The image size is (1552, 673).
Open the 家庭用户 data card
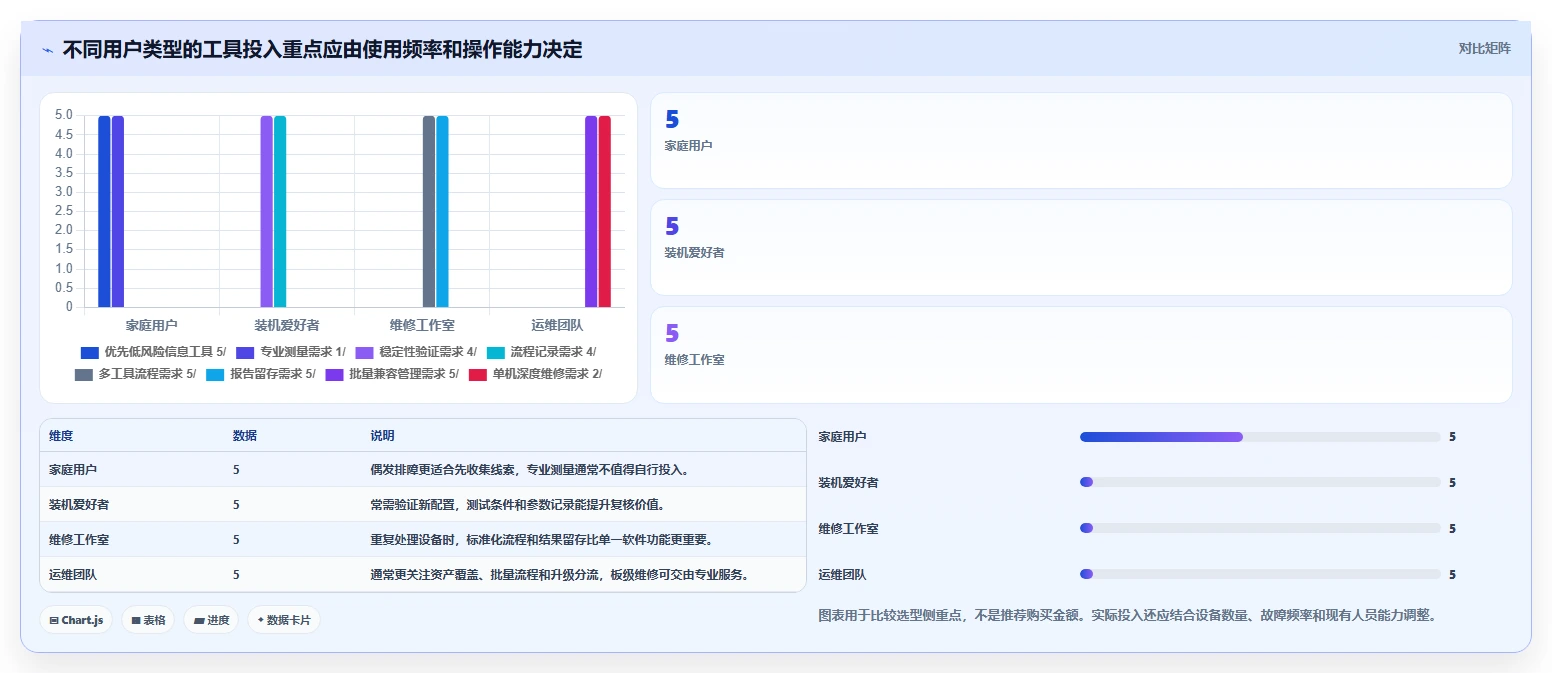point(1081,140)
